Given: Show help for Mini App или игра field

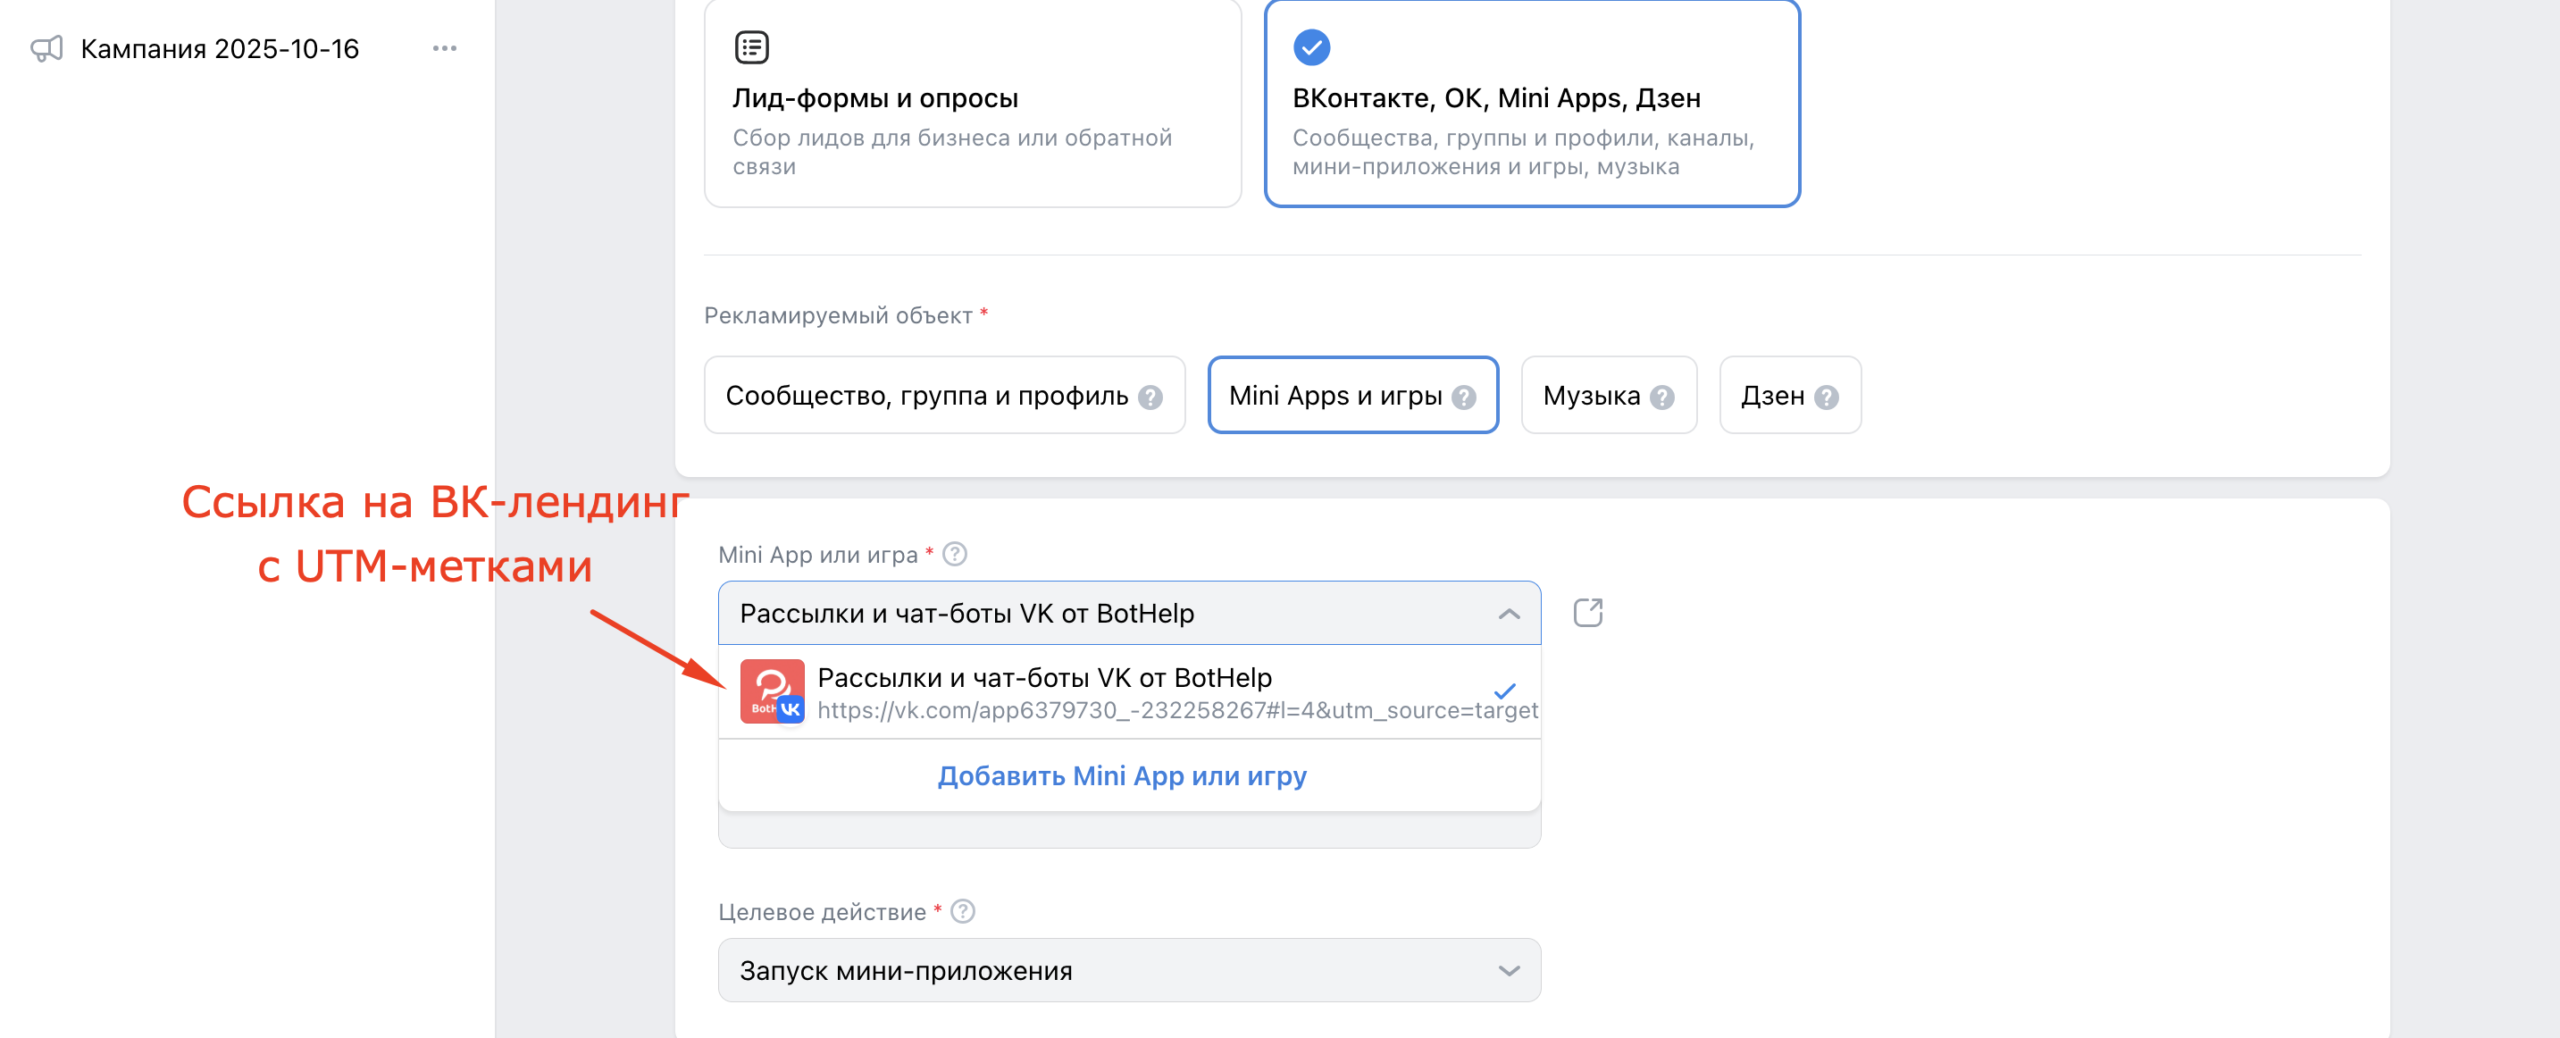Looking at the screenshot, I should coord(955,554).
